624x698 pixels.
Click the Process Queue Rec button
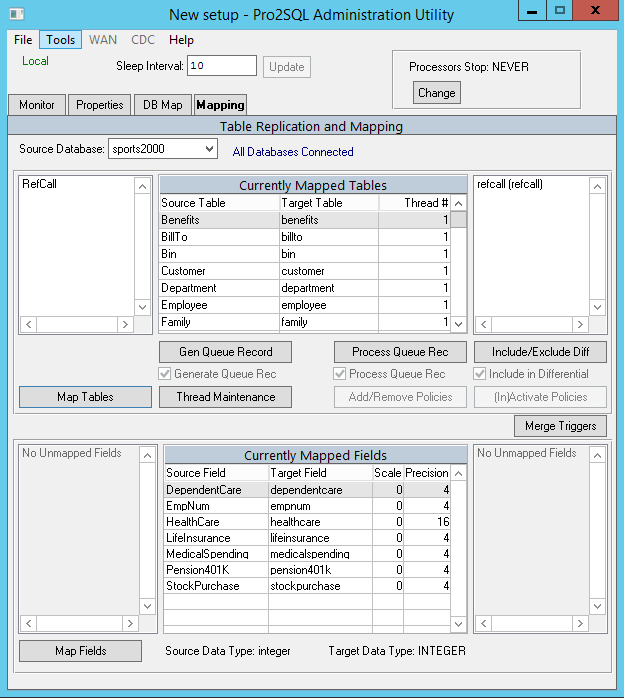tap(400, 352)
